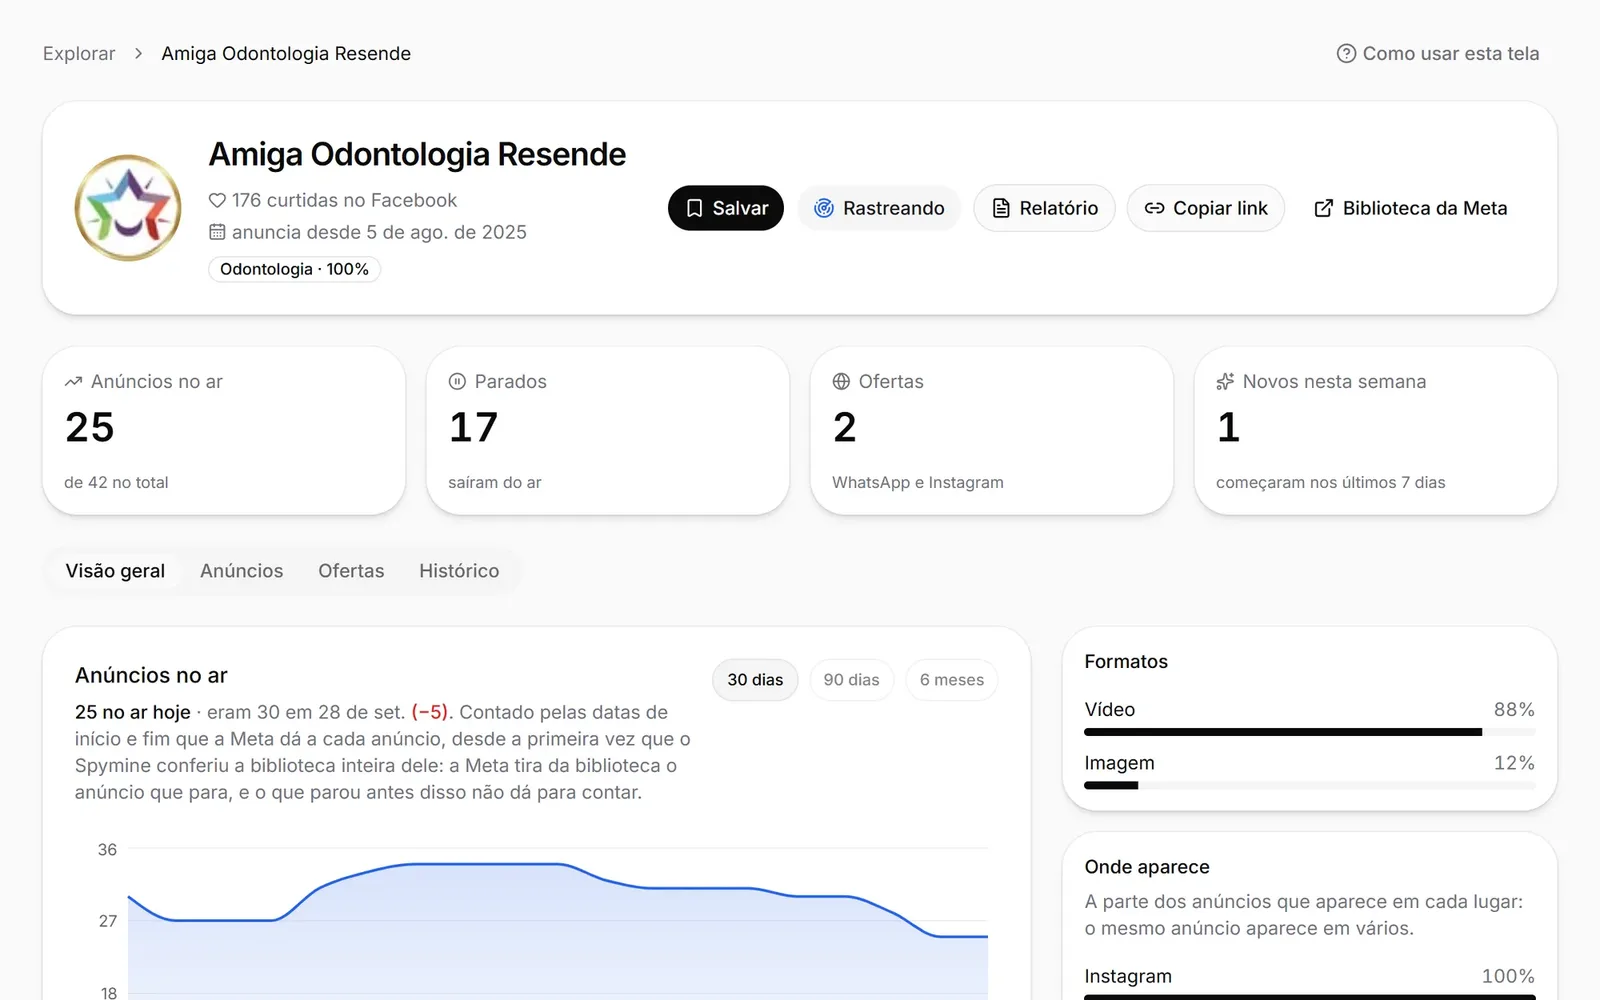
Task: Click chain link icon in Copiar link
Action: (1155, 208)
